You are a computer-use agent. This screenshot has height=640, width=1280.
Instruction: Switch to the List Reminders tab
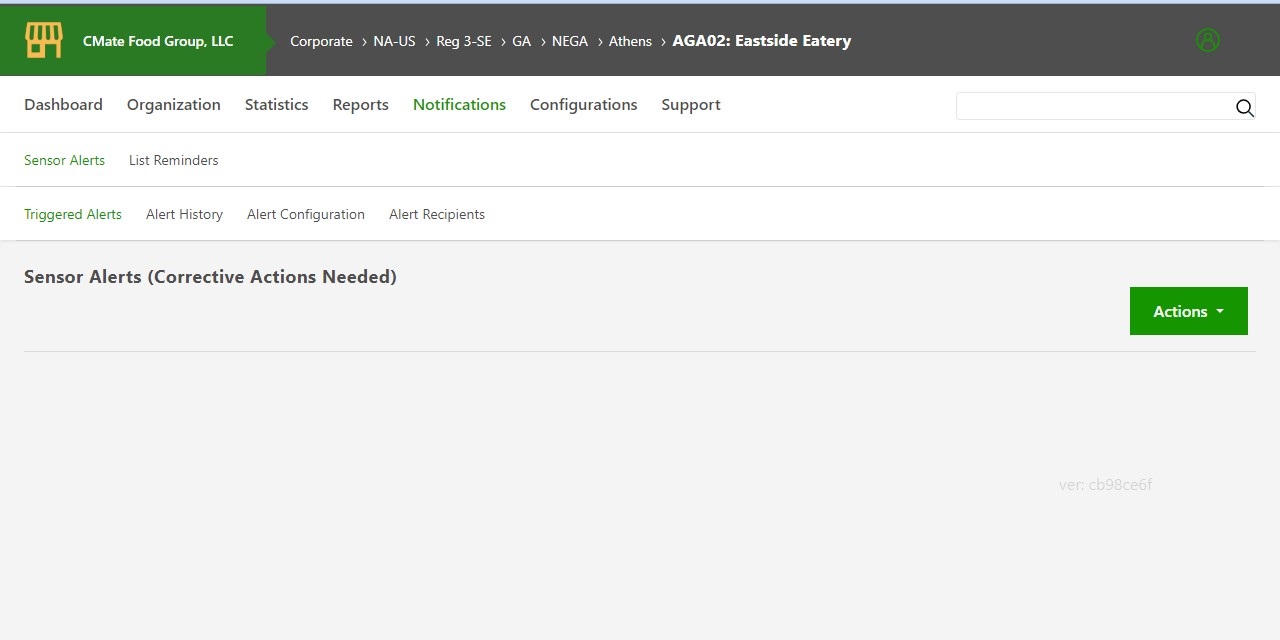tap(173, 160)
